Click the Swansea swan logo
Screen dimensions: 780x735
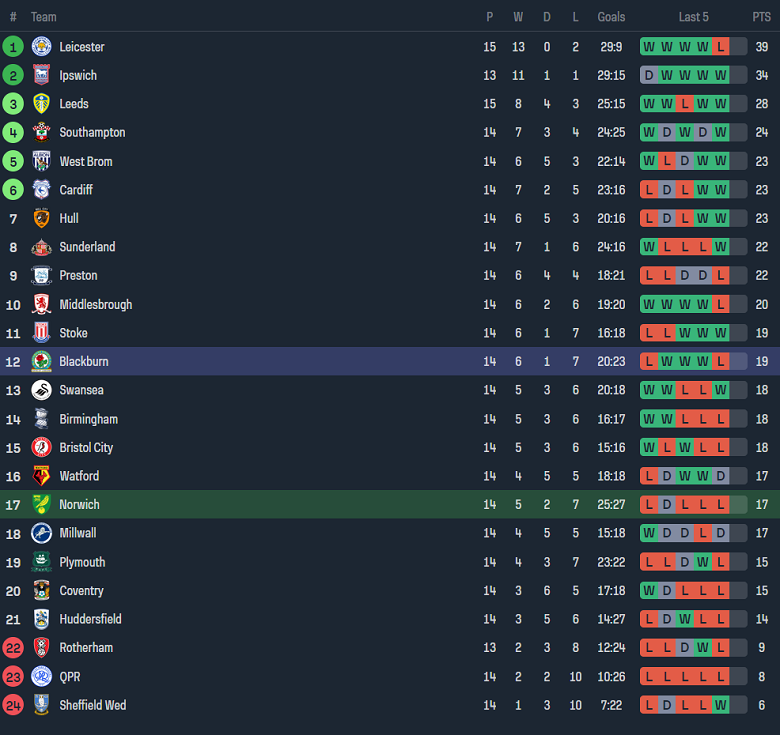click(x=41, y=390)
